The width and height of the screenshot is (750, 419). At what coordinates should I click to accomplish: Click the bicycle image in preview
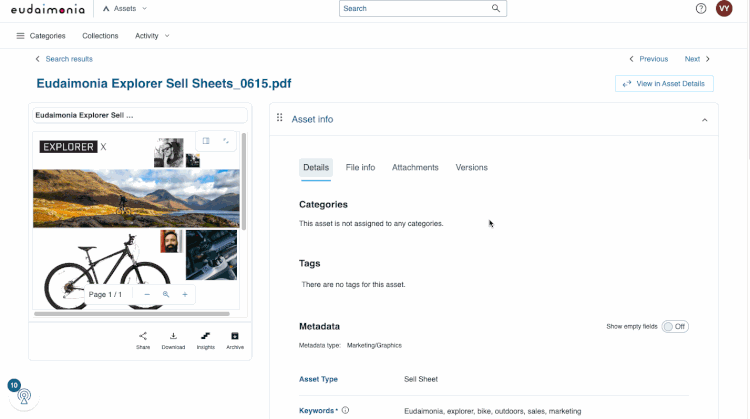tap(107, 273)
